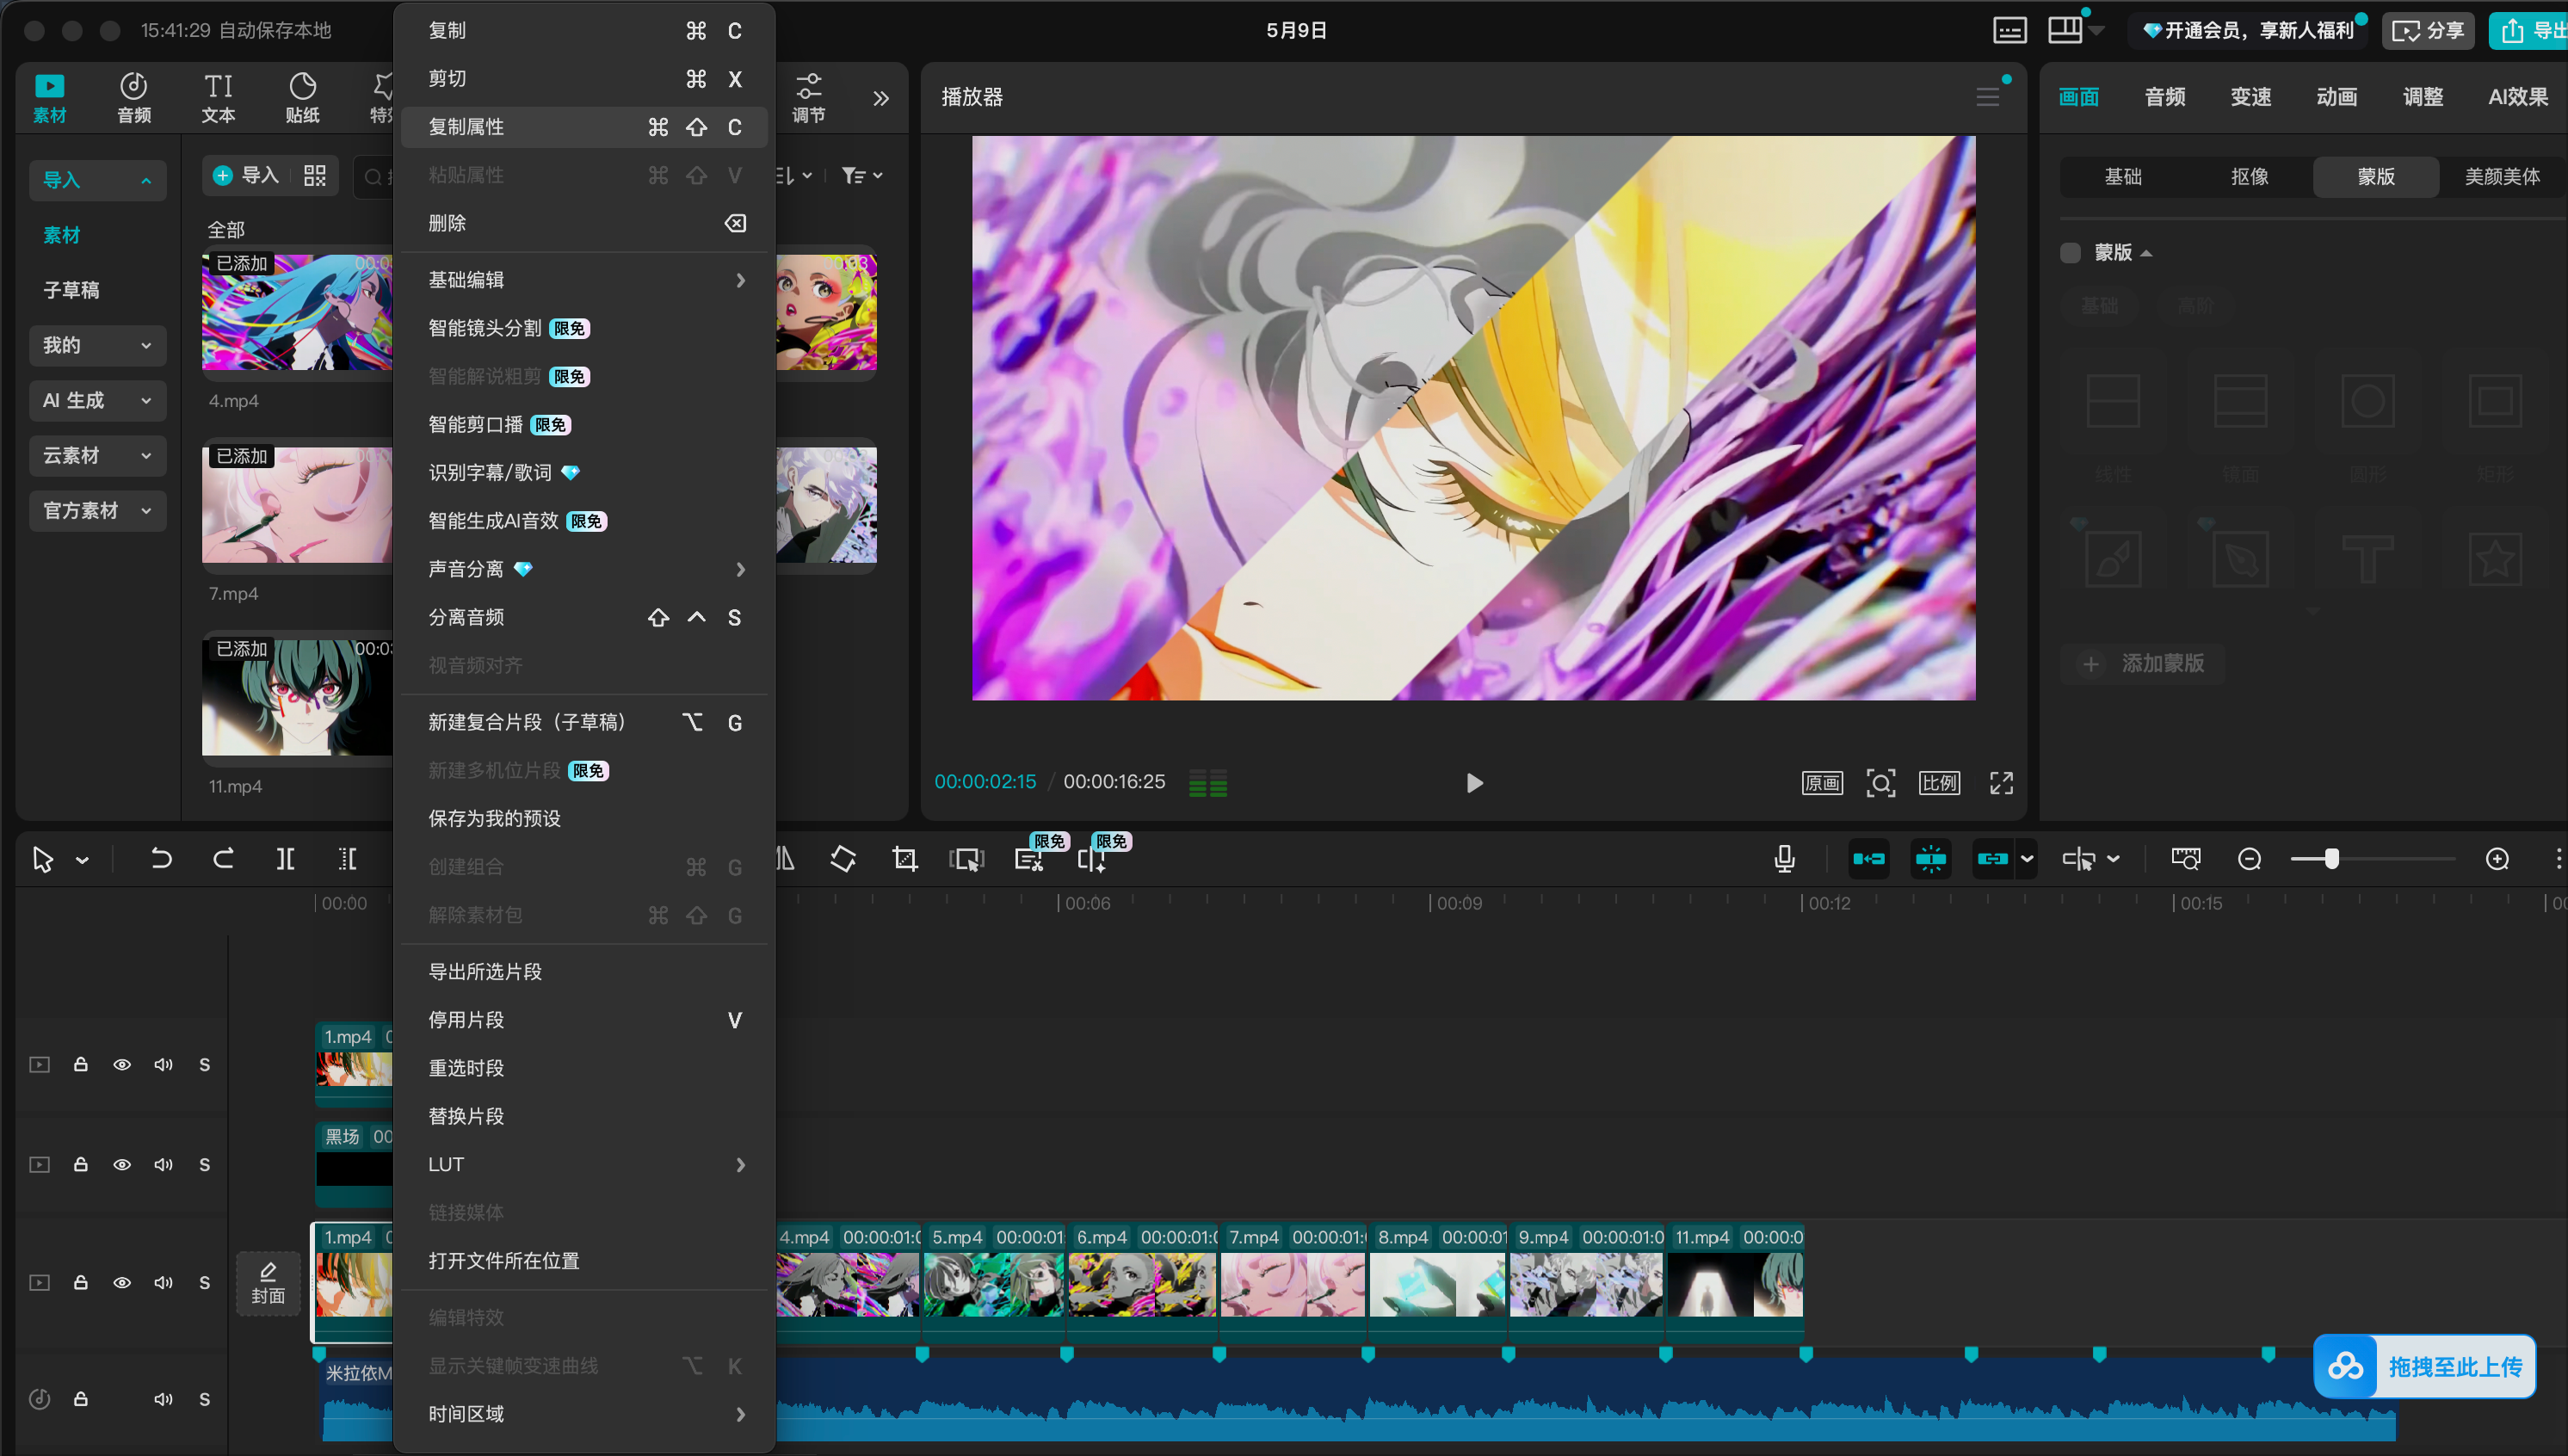Click the delete-left split tool icon
The image size is (2568, 1456).
[347, 858]
